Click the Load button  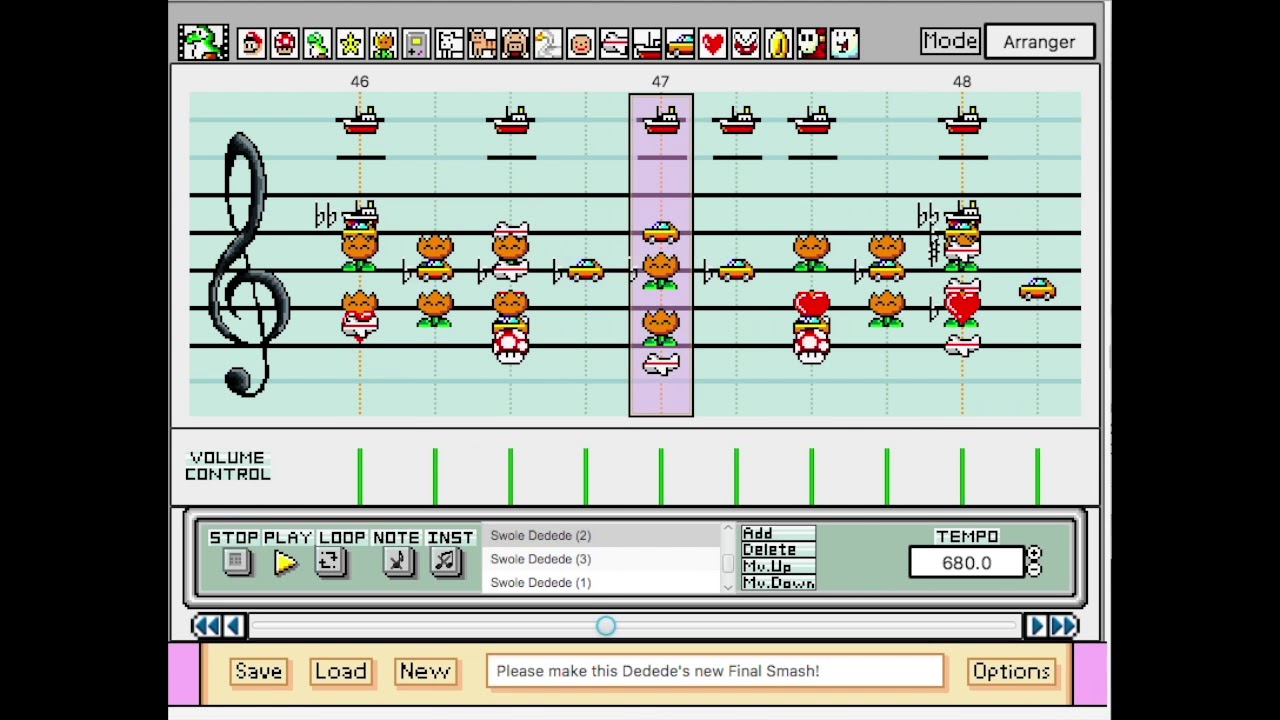(341, 671)
